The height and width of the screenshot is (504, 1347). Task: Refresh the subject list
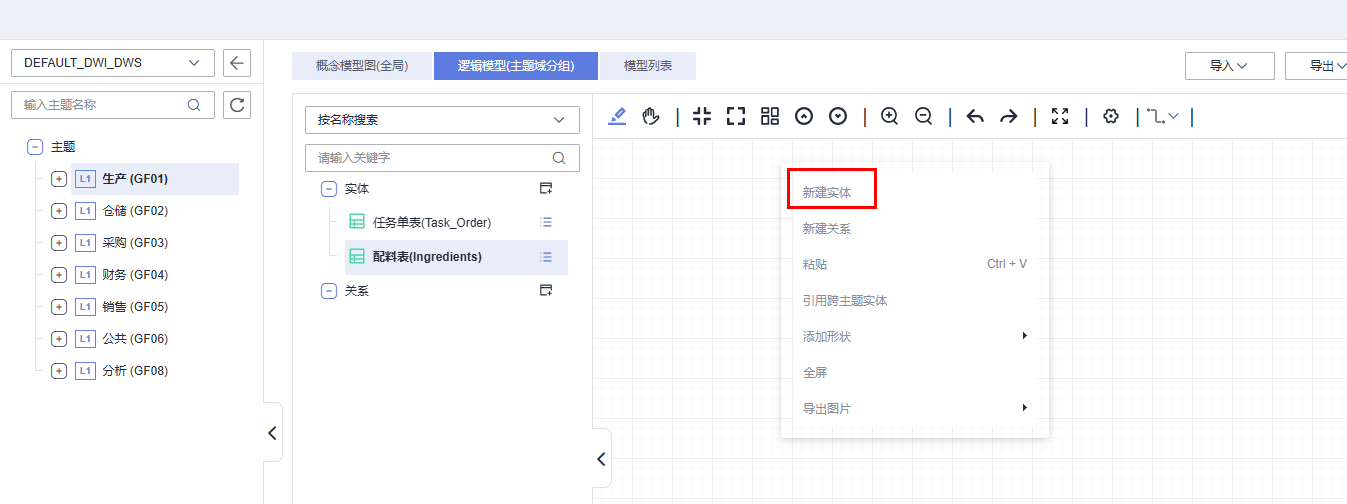(x=237, y=104)
